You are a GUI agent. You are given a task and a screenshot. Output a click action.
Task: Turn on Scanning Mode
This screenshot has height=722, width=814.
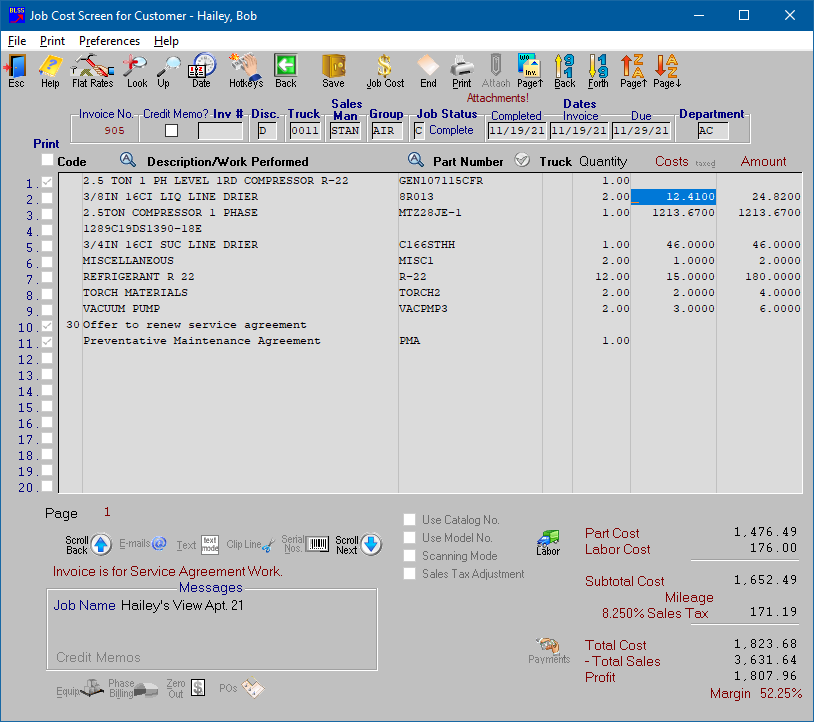[x=410, y=555]
